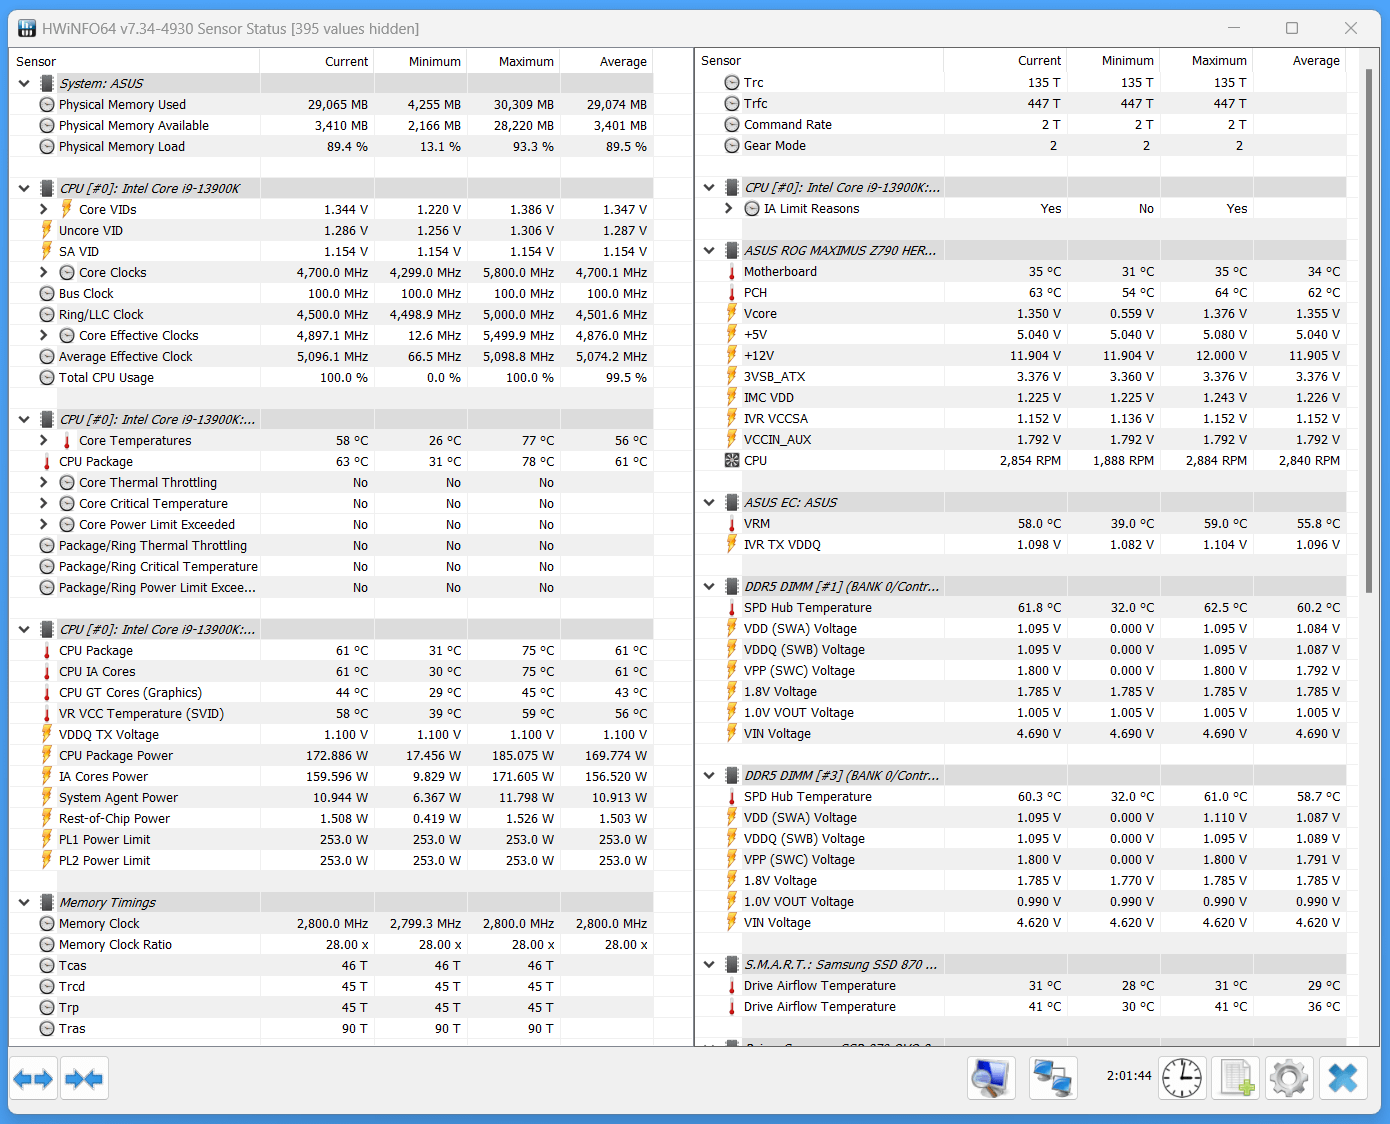Click the expand columns arrows button
Screen dimensions: 1390x1124
pos(33,1079)
